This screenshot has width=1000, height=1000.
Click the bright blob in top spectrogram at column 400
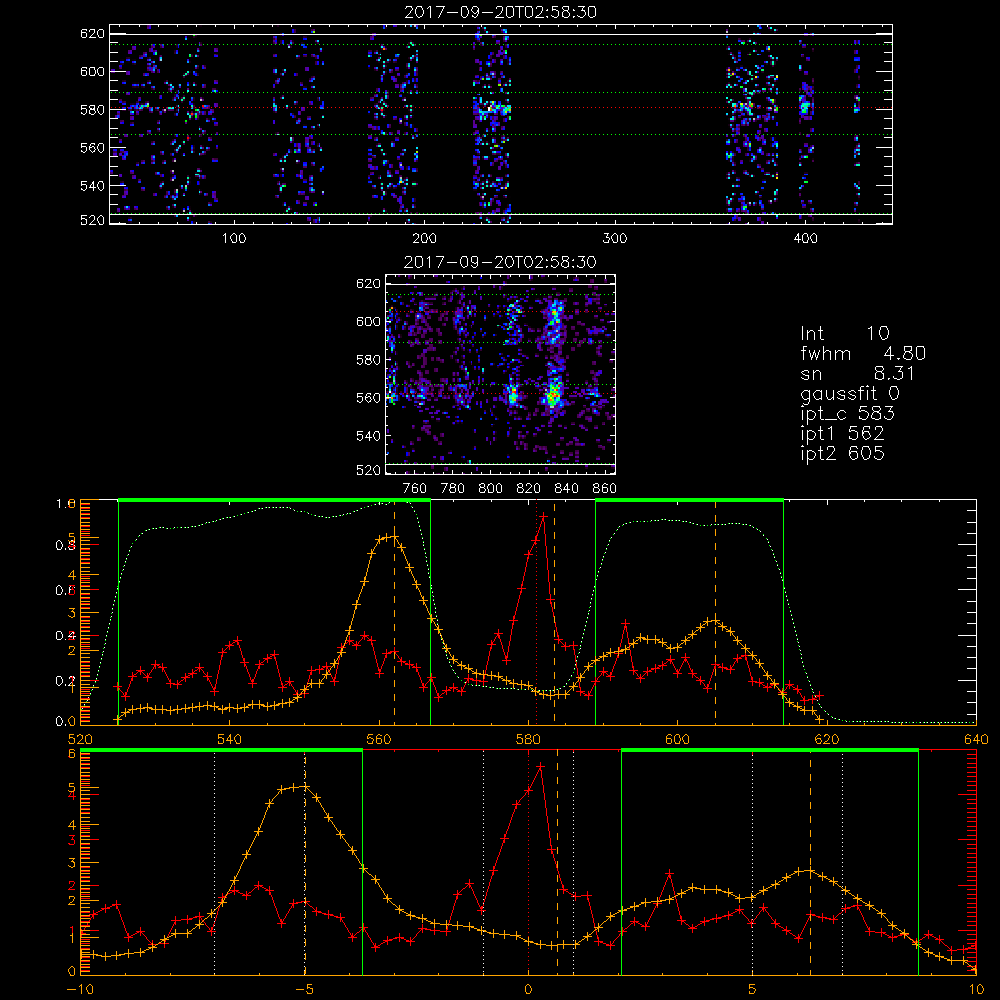pos(805,106)
